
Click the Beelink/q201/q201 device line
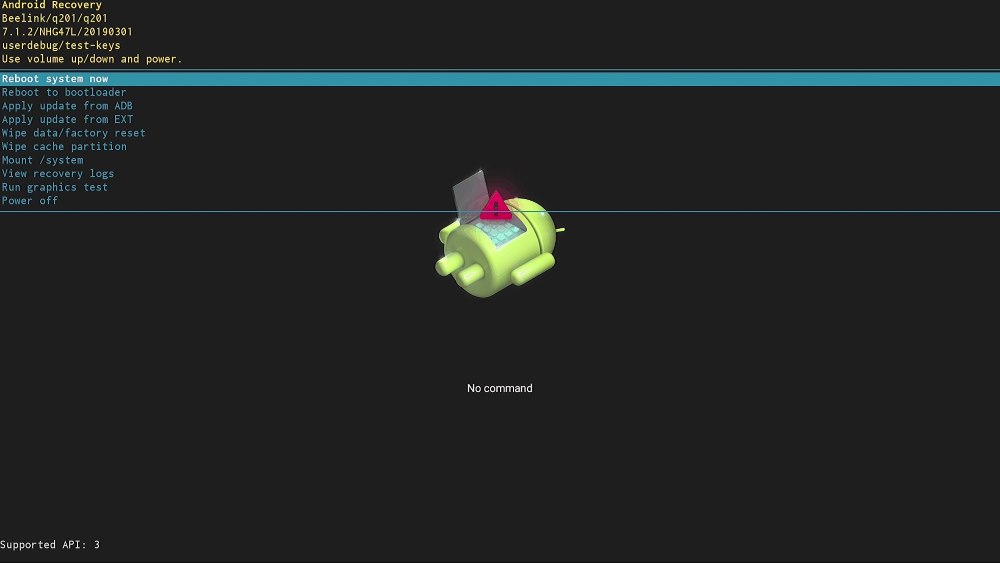(x=55, y=18)
